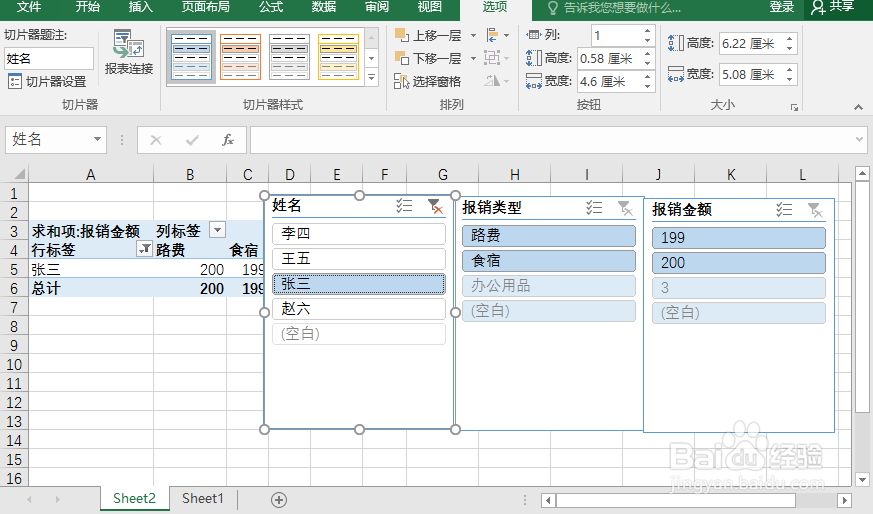The width and height of the screenshot is (873, 514).
Task: Select 199 in 报销金额 slicer
Action: [x=739, y=238]
